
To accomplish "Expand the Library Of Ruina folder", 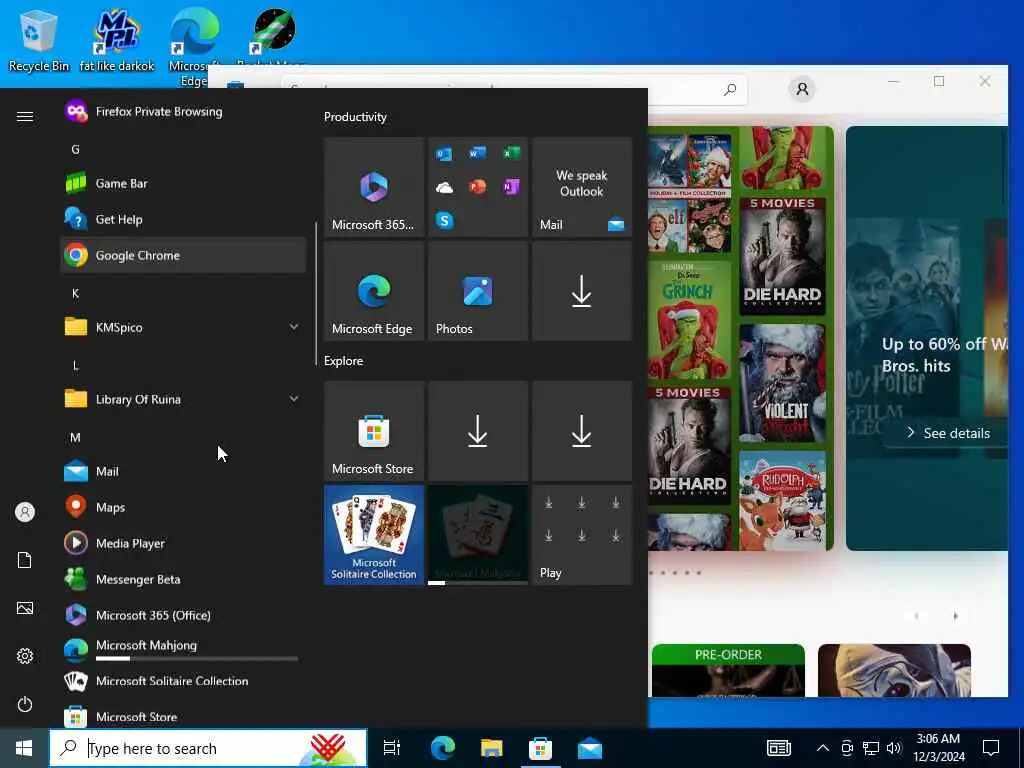I will (x=183, y=399).
